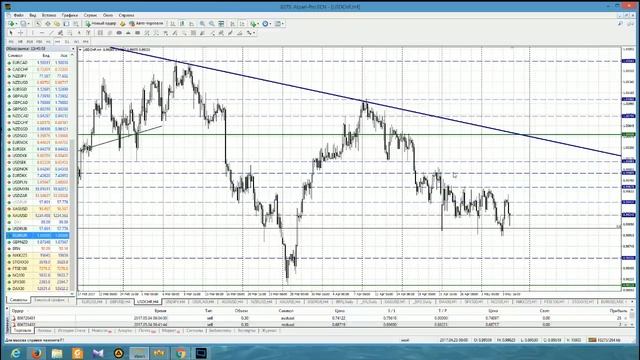Close the Market Watch panel

coord(73,49)
